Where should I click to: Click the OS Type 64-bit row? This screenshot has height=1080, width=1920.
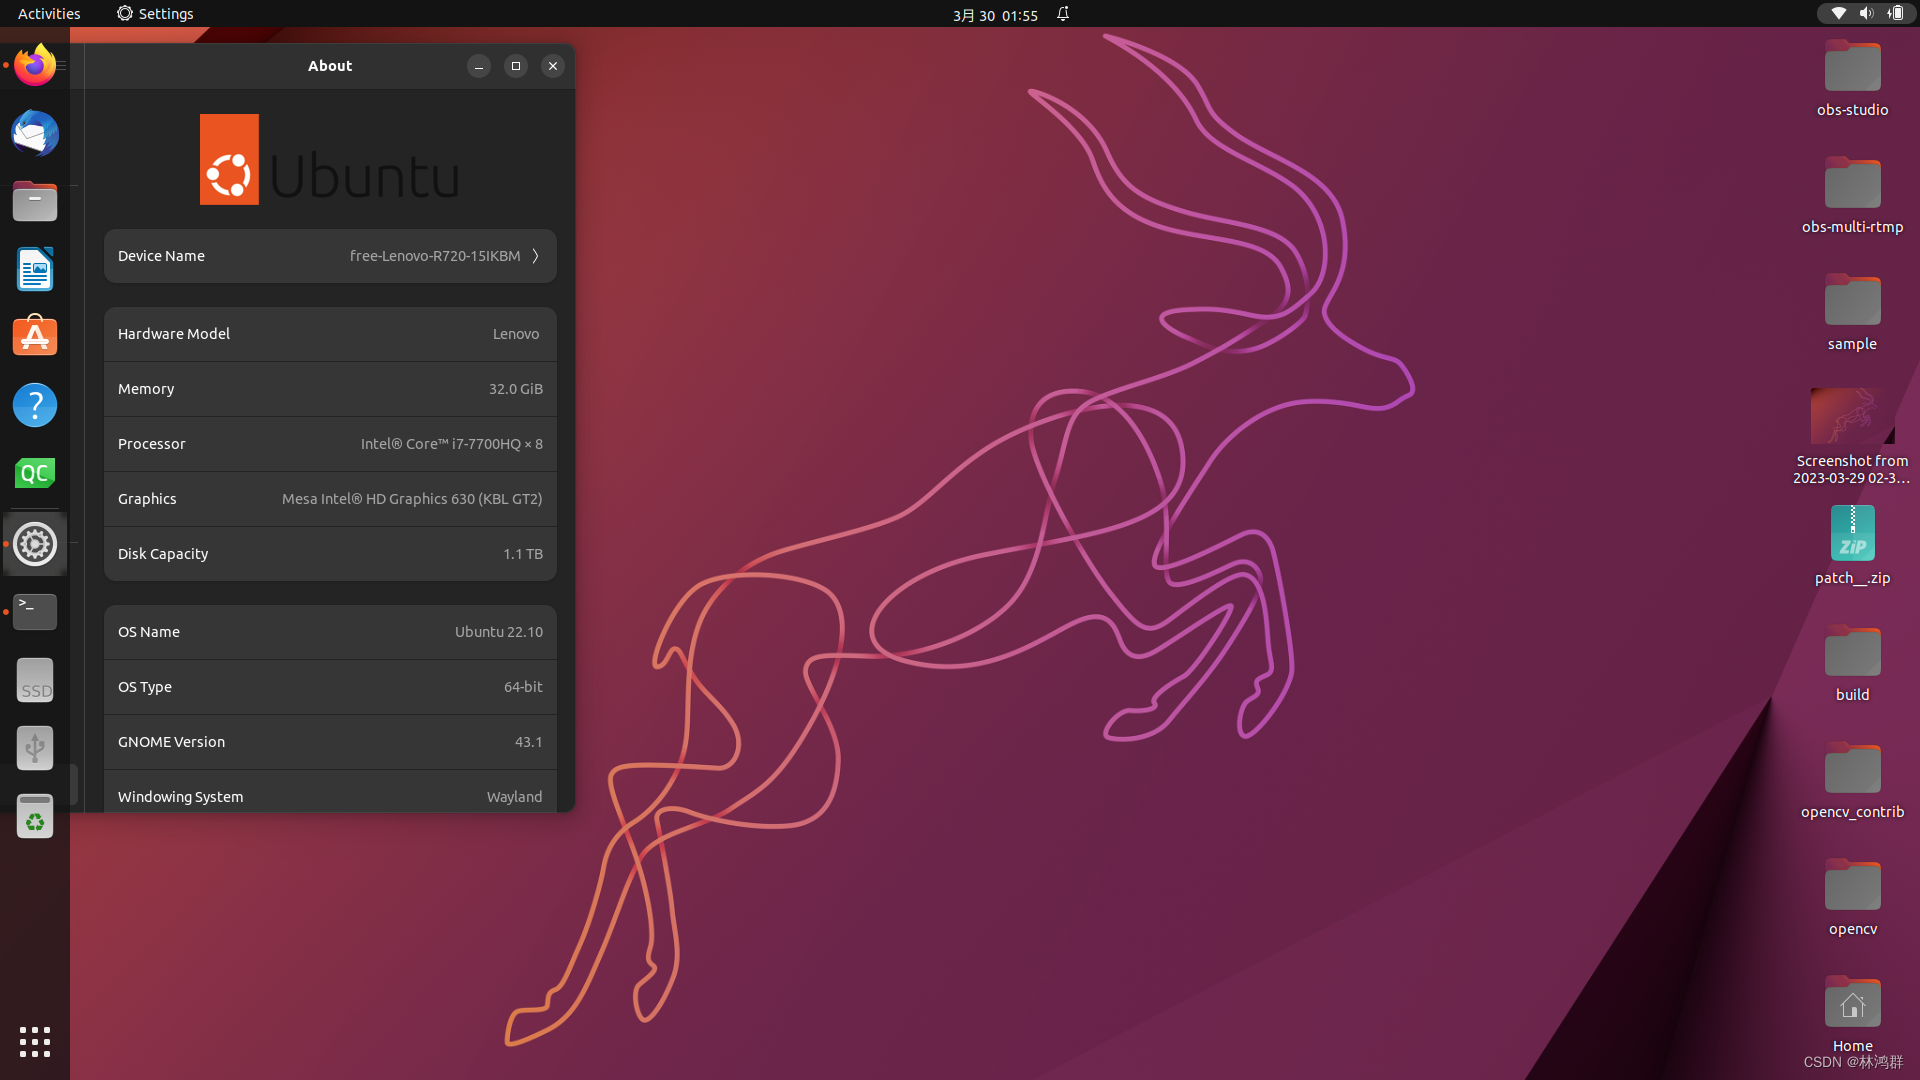tap(330, 687)
